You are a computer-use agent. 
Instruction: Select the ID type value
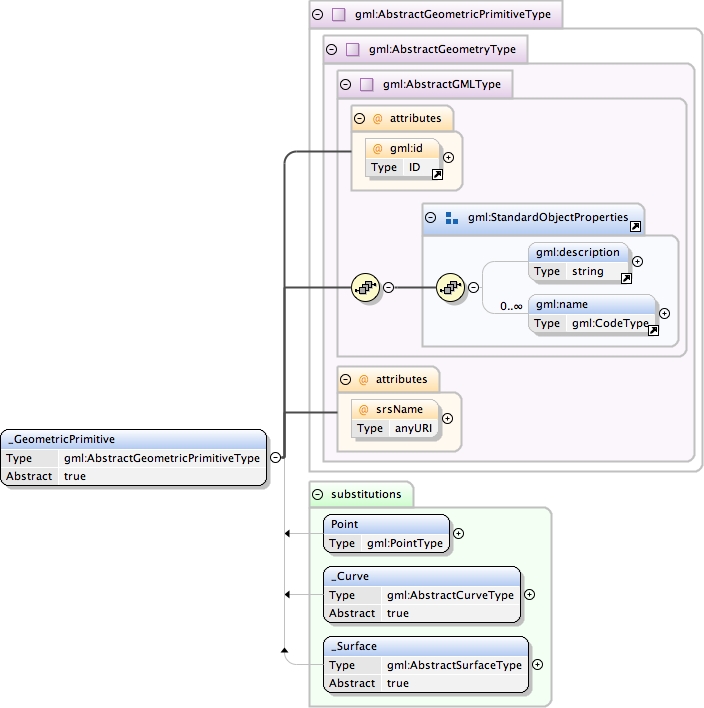click(415, 168)
